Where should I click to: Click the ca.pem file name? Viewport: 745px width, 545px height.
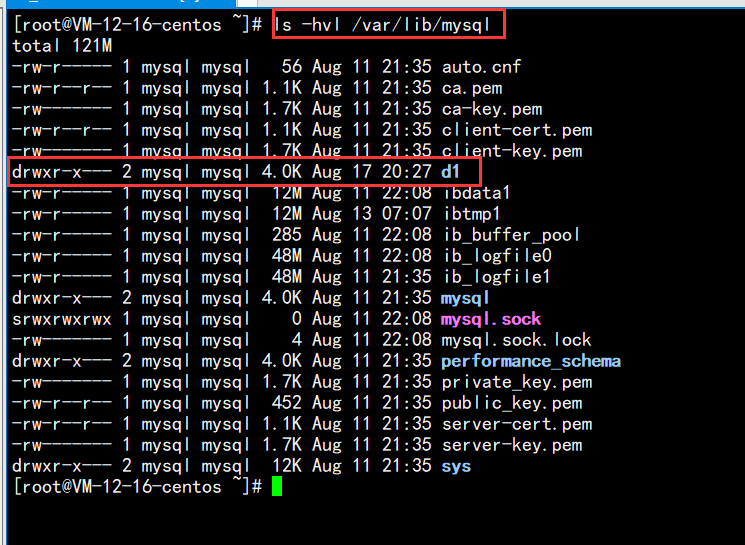coord(472,88)
